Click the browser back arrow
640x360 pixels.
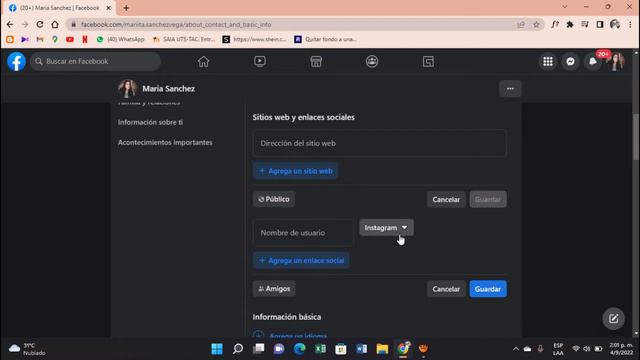[x=10, y=24]
